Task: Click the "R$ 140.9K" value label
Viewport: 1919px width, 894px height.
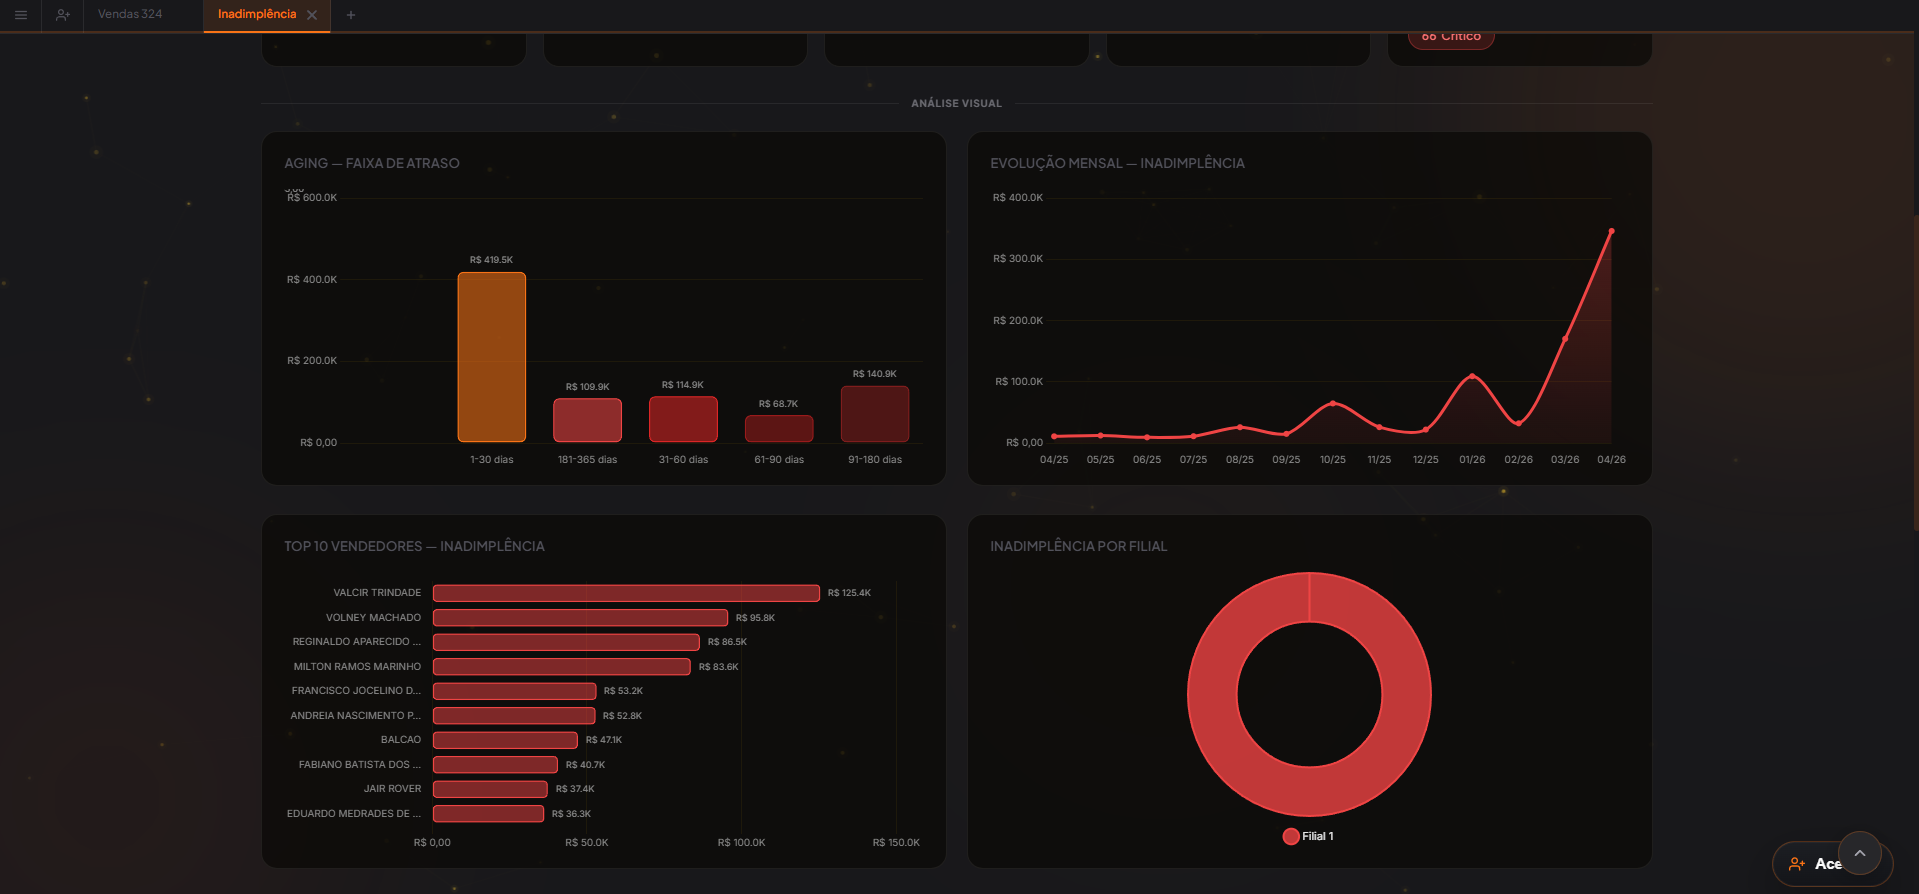Action: click(875, 374)
